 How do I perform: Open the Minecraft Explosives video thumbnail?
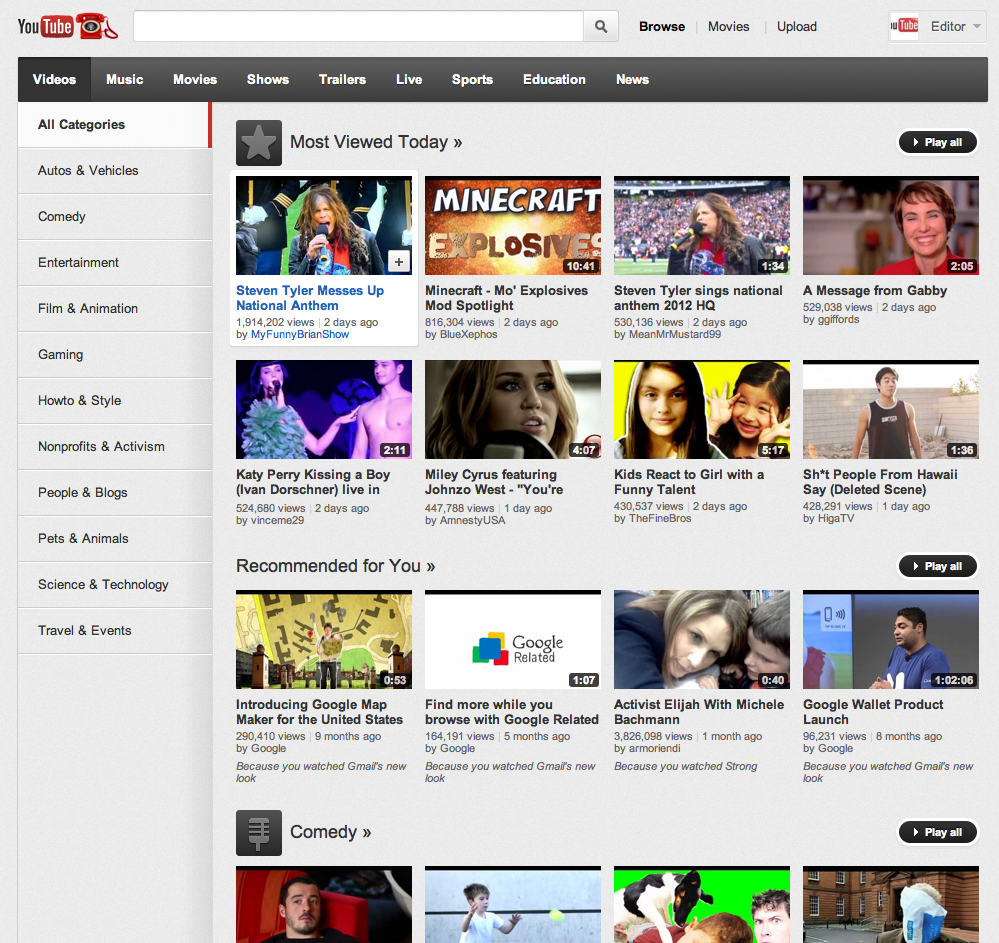pyautogui.click(x=513, y=226)
